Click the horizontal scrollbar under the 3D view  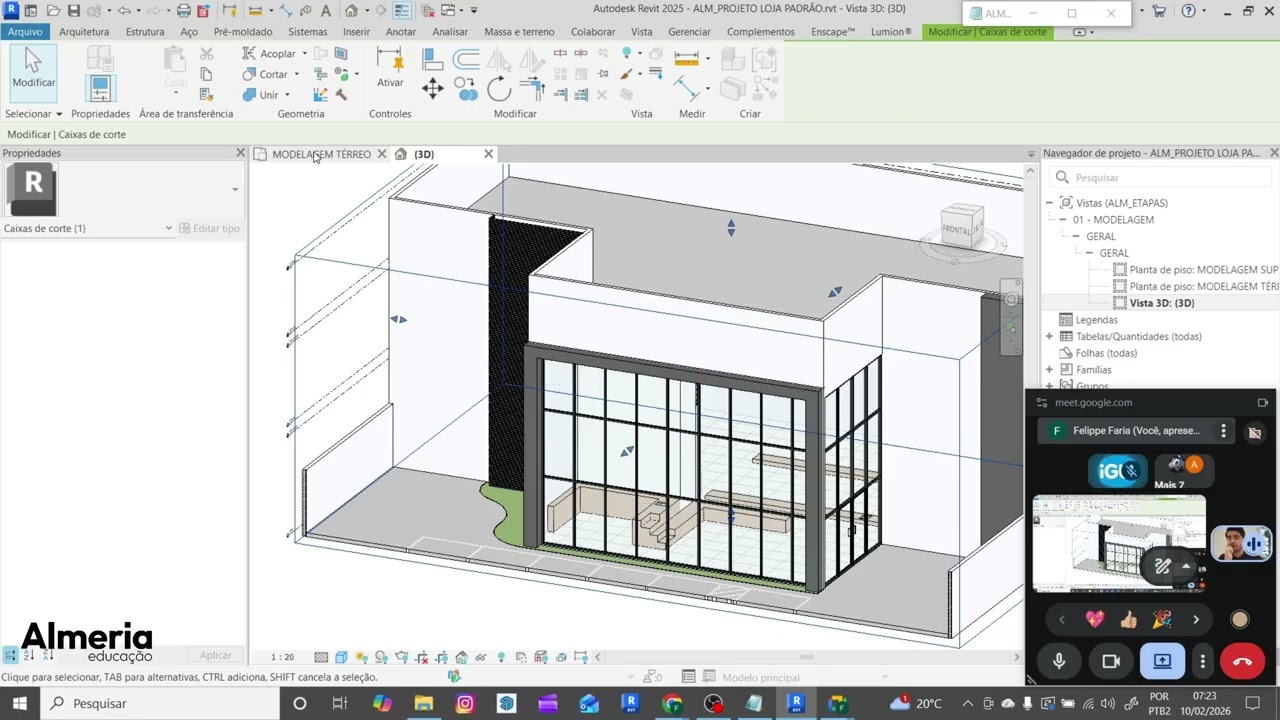pos(805,657)
